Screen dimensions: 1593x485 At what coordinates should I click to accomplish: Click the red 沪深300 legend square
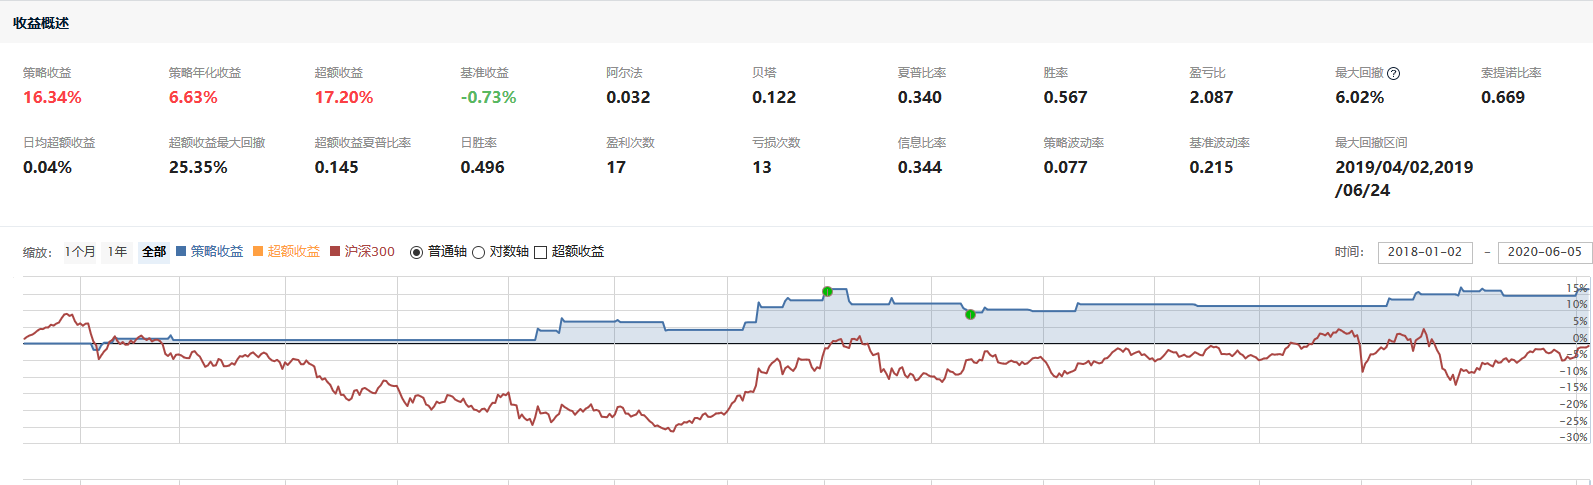335,252
